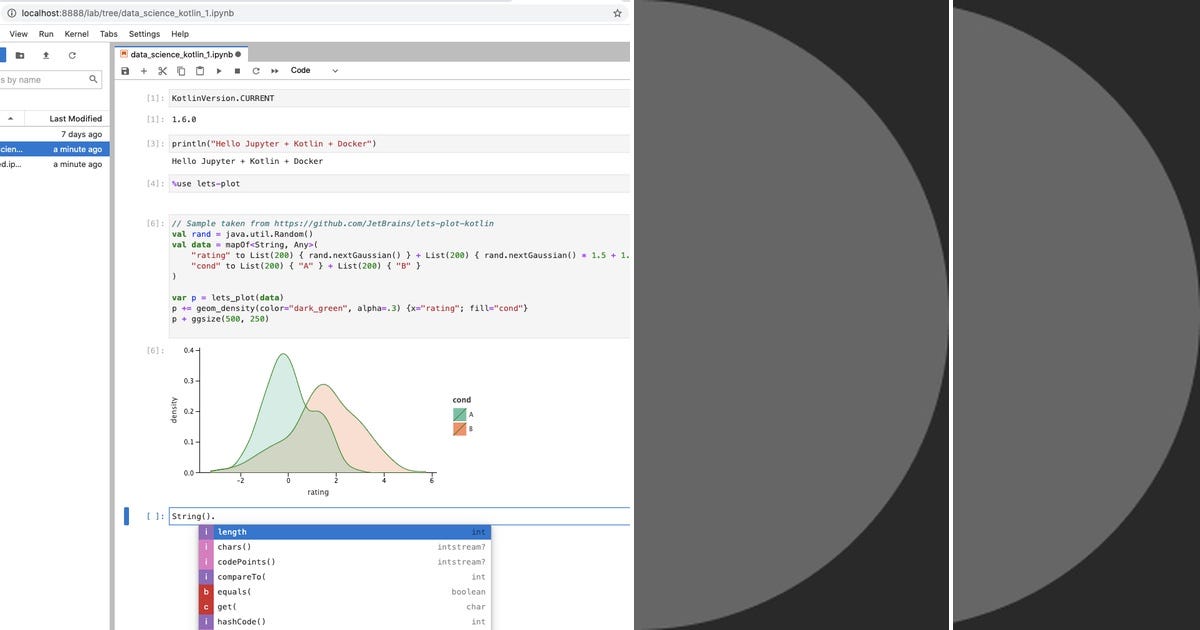1200x630 pixels.
Task: Open the Run menu
Action: pyautogui.click(x=46, y=34)
